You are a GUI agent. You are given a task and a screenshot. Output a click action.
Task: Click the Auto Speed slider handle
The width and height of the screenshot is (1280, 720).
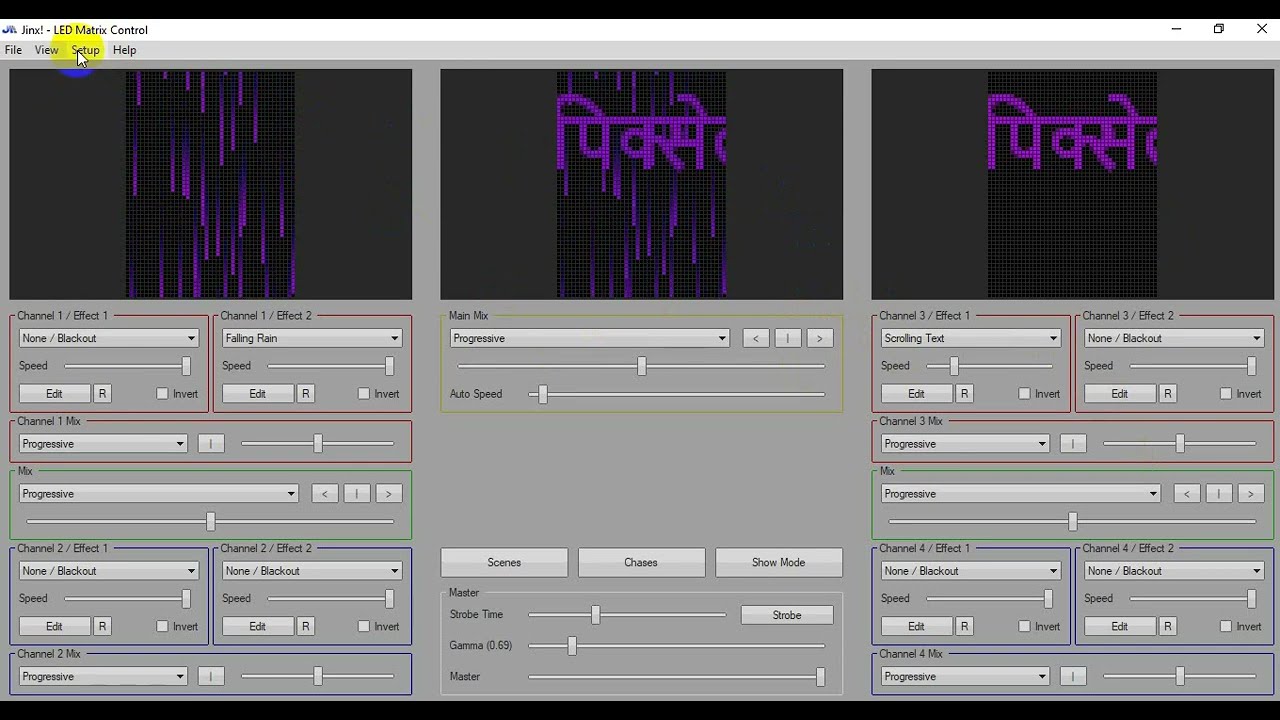pyautogui.click(x=543, y=394)
